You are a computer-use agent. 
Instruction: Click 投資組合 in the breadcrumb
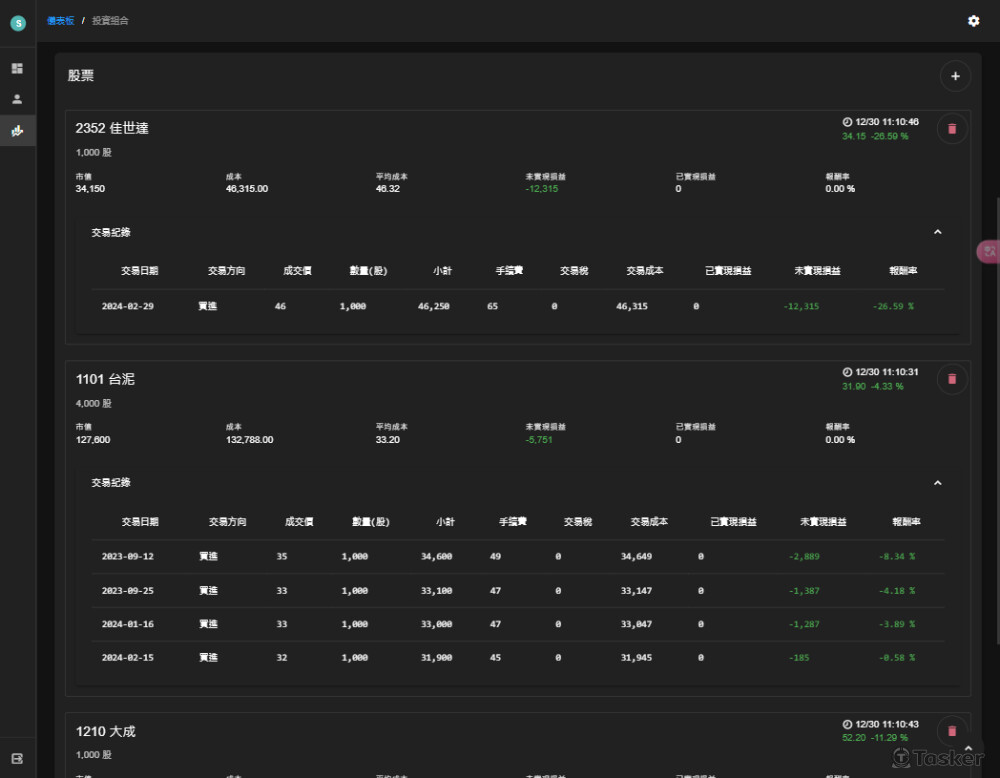pyautogui.click(x=110, y=21)
